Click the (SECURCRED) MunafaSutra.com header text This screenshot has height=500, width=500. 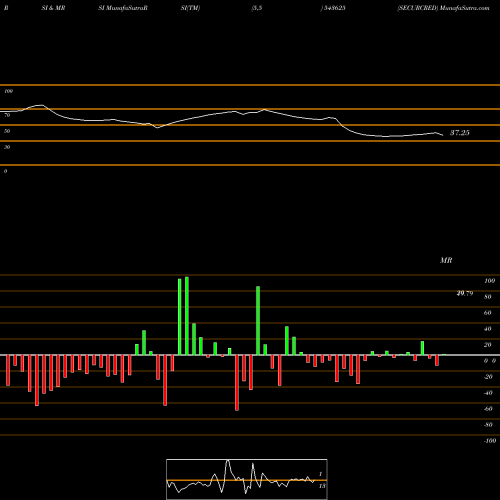point(443,8)
